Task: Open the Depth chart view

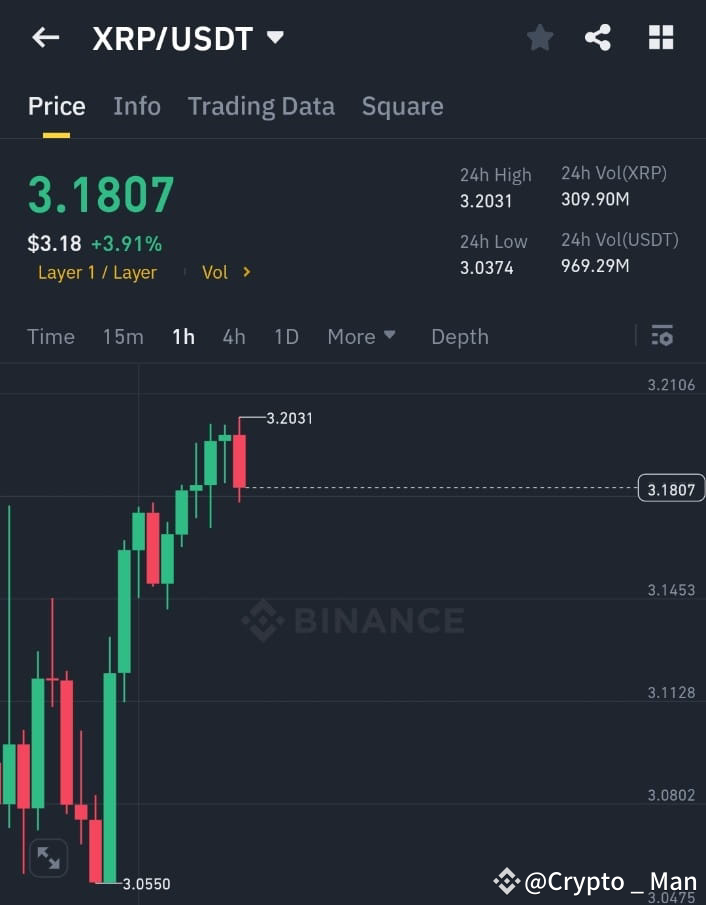Action: point(459,336)
